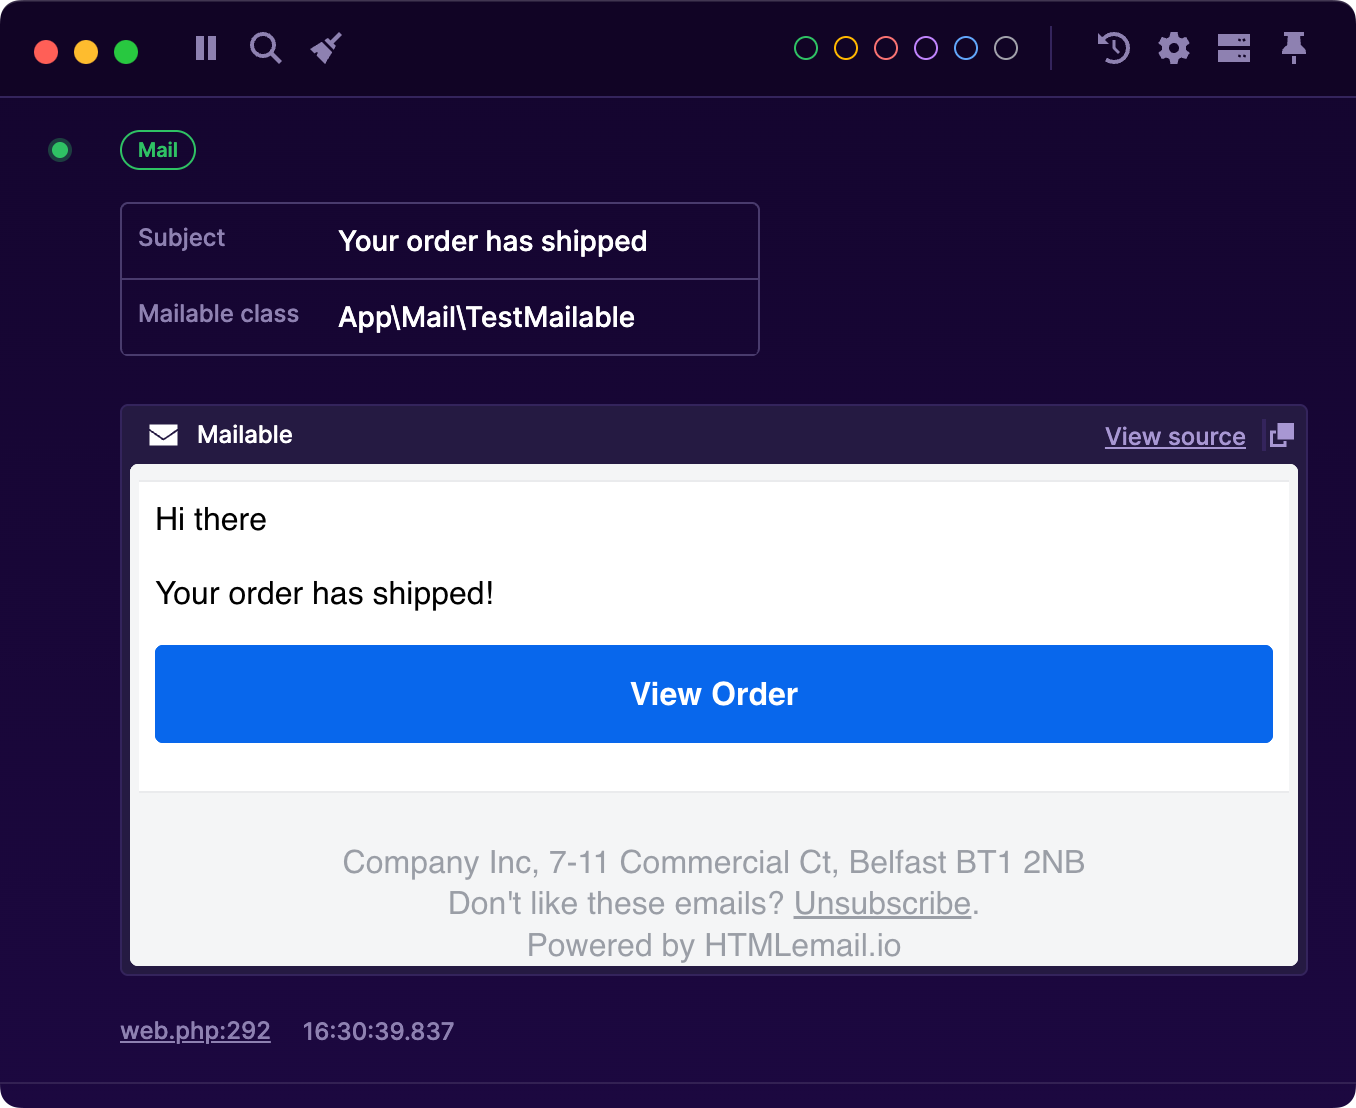Image resolution: width=1356 pixels, height=1108 pixels.
Task: Clear the screen with the broom icon
Action: tap(325, 47)
